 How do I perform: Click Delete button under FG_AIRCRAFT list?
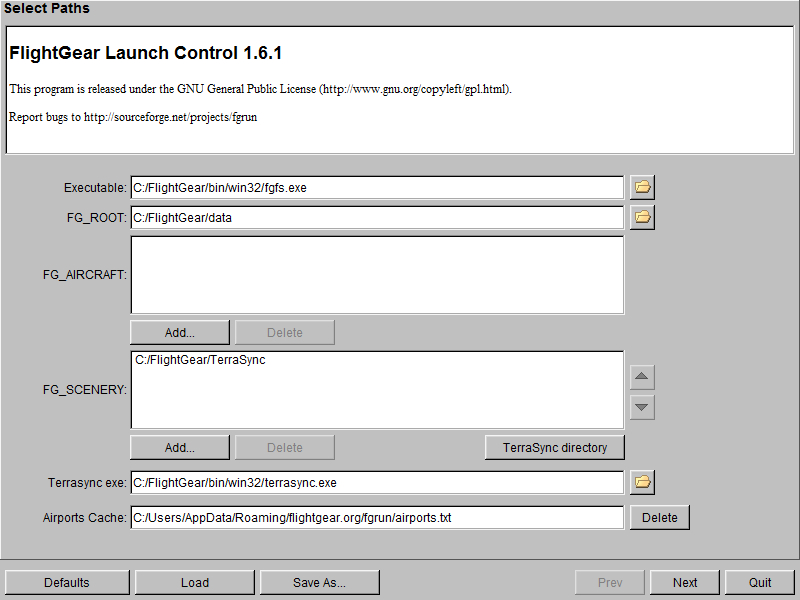coord(285,333)
